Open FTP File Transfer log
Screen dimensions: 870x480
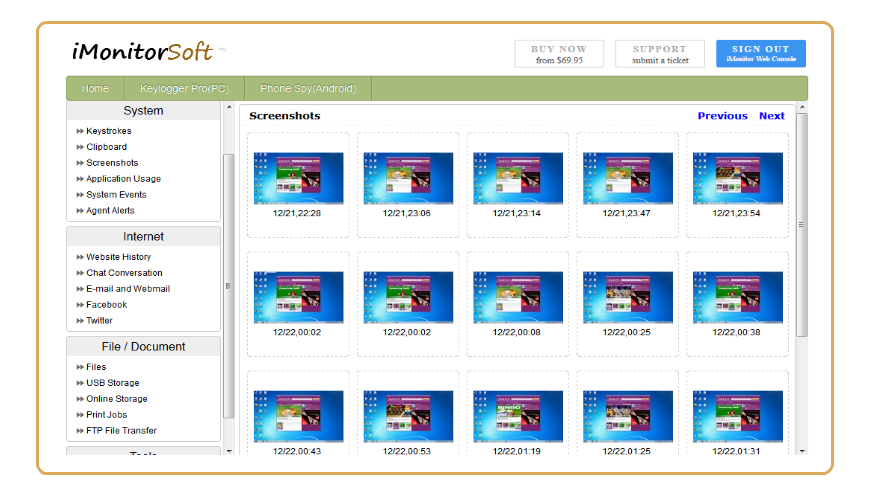click(121, 431)
